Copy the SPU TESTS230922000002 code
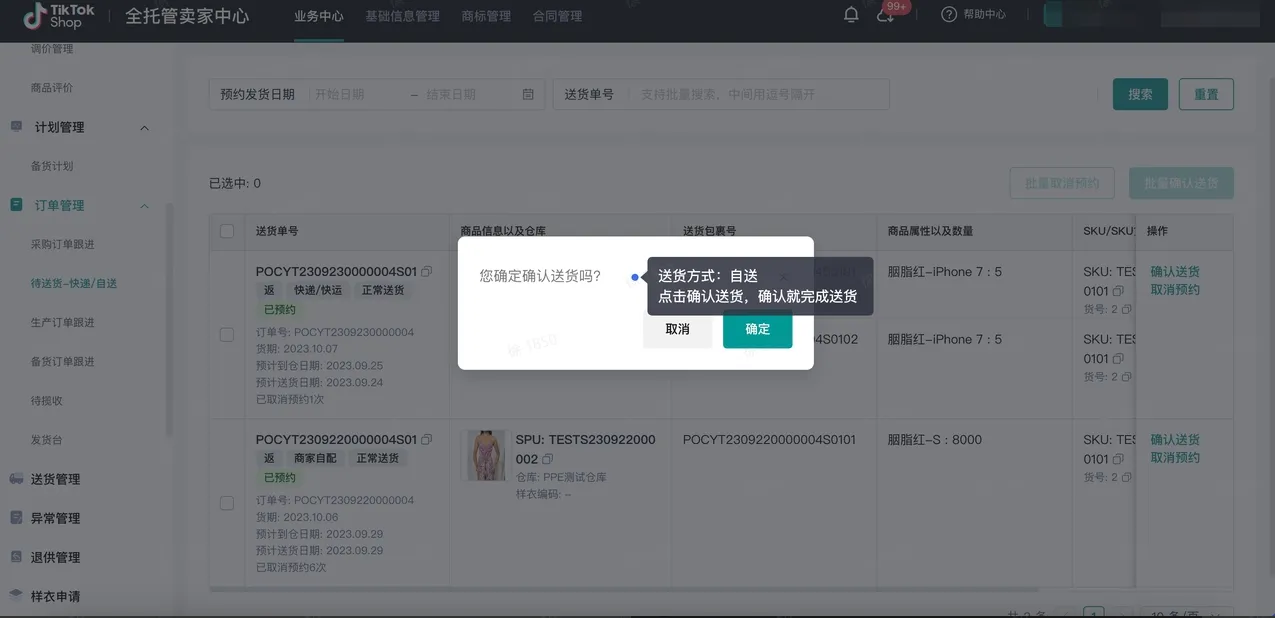The image size is (1275, 618). (547, 459)
